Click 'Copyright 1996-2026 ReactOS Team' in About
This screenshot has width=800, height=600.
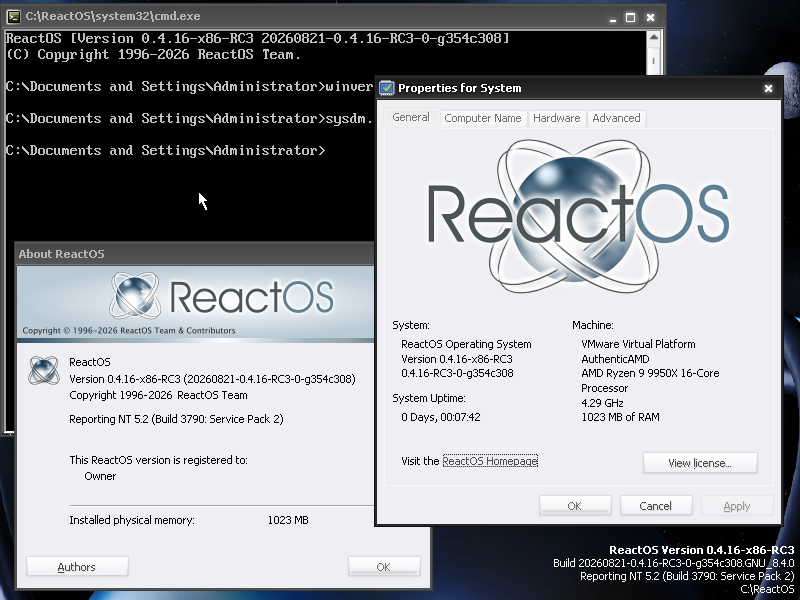click(x=158, y=395)
